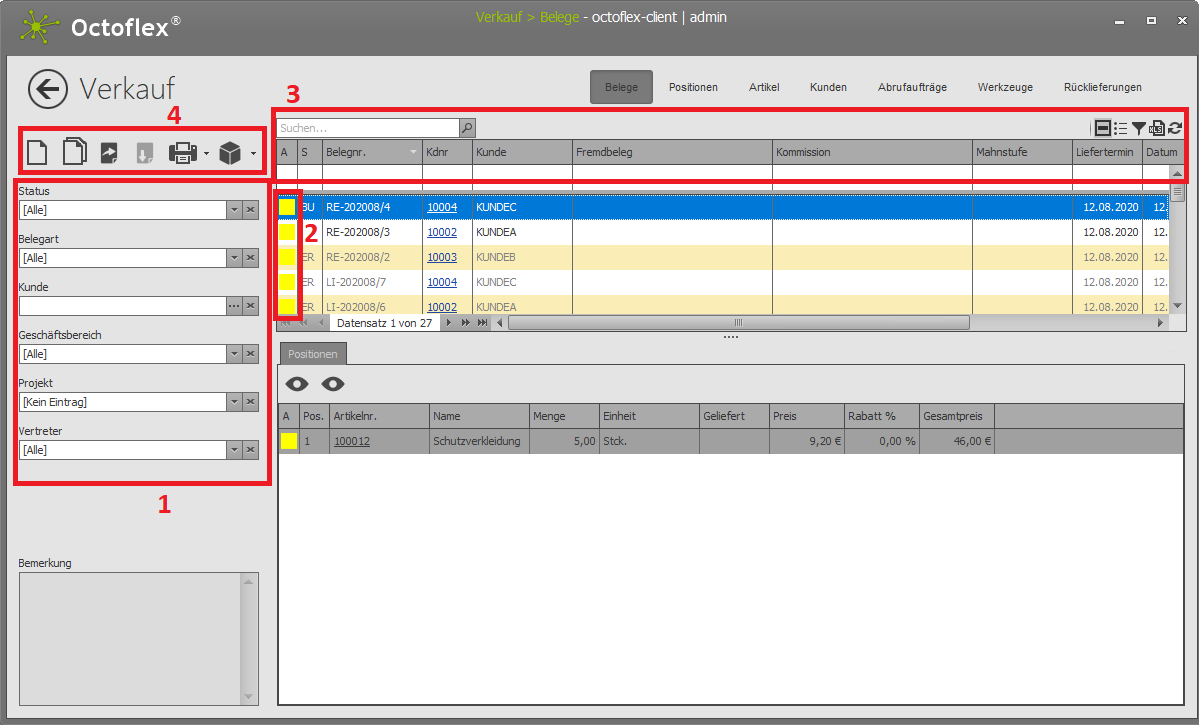Toggle the second eye icon in Positionen
The width and height of the screenshot is (1199, 725).
[333, 384]
